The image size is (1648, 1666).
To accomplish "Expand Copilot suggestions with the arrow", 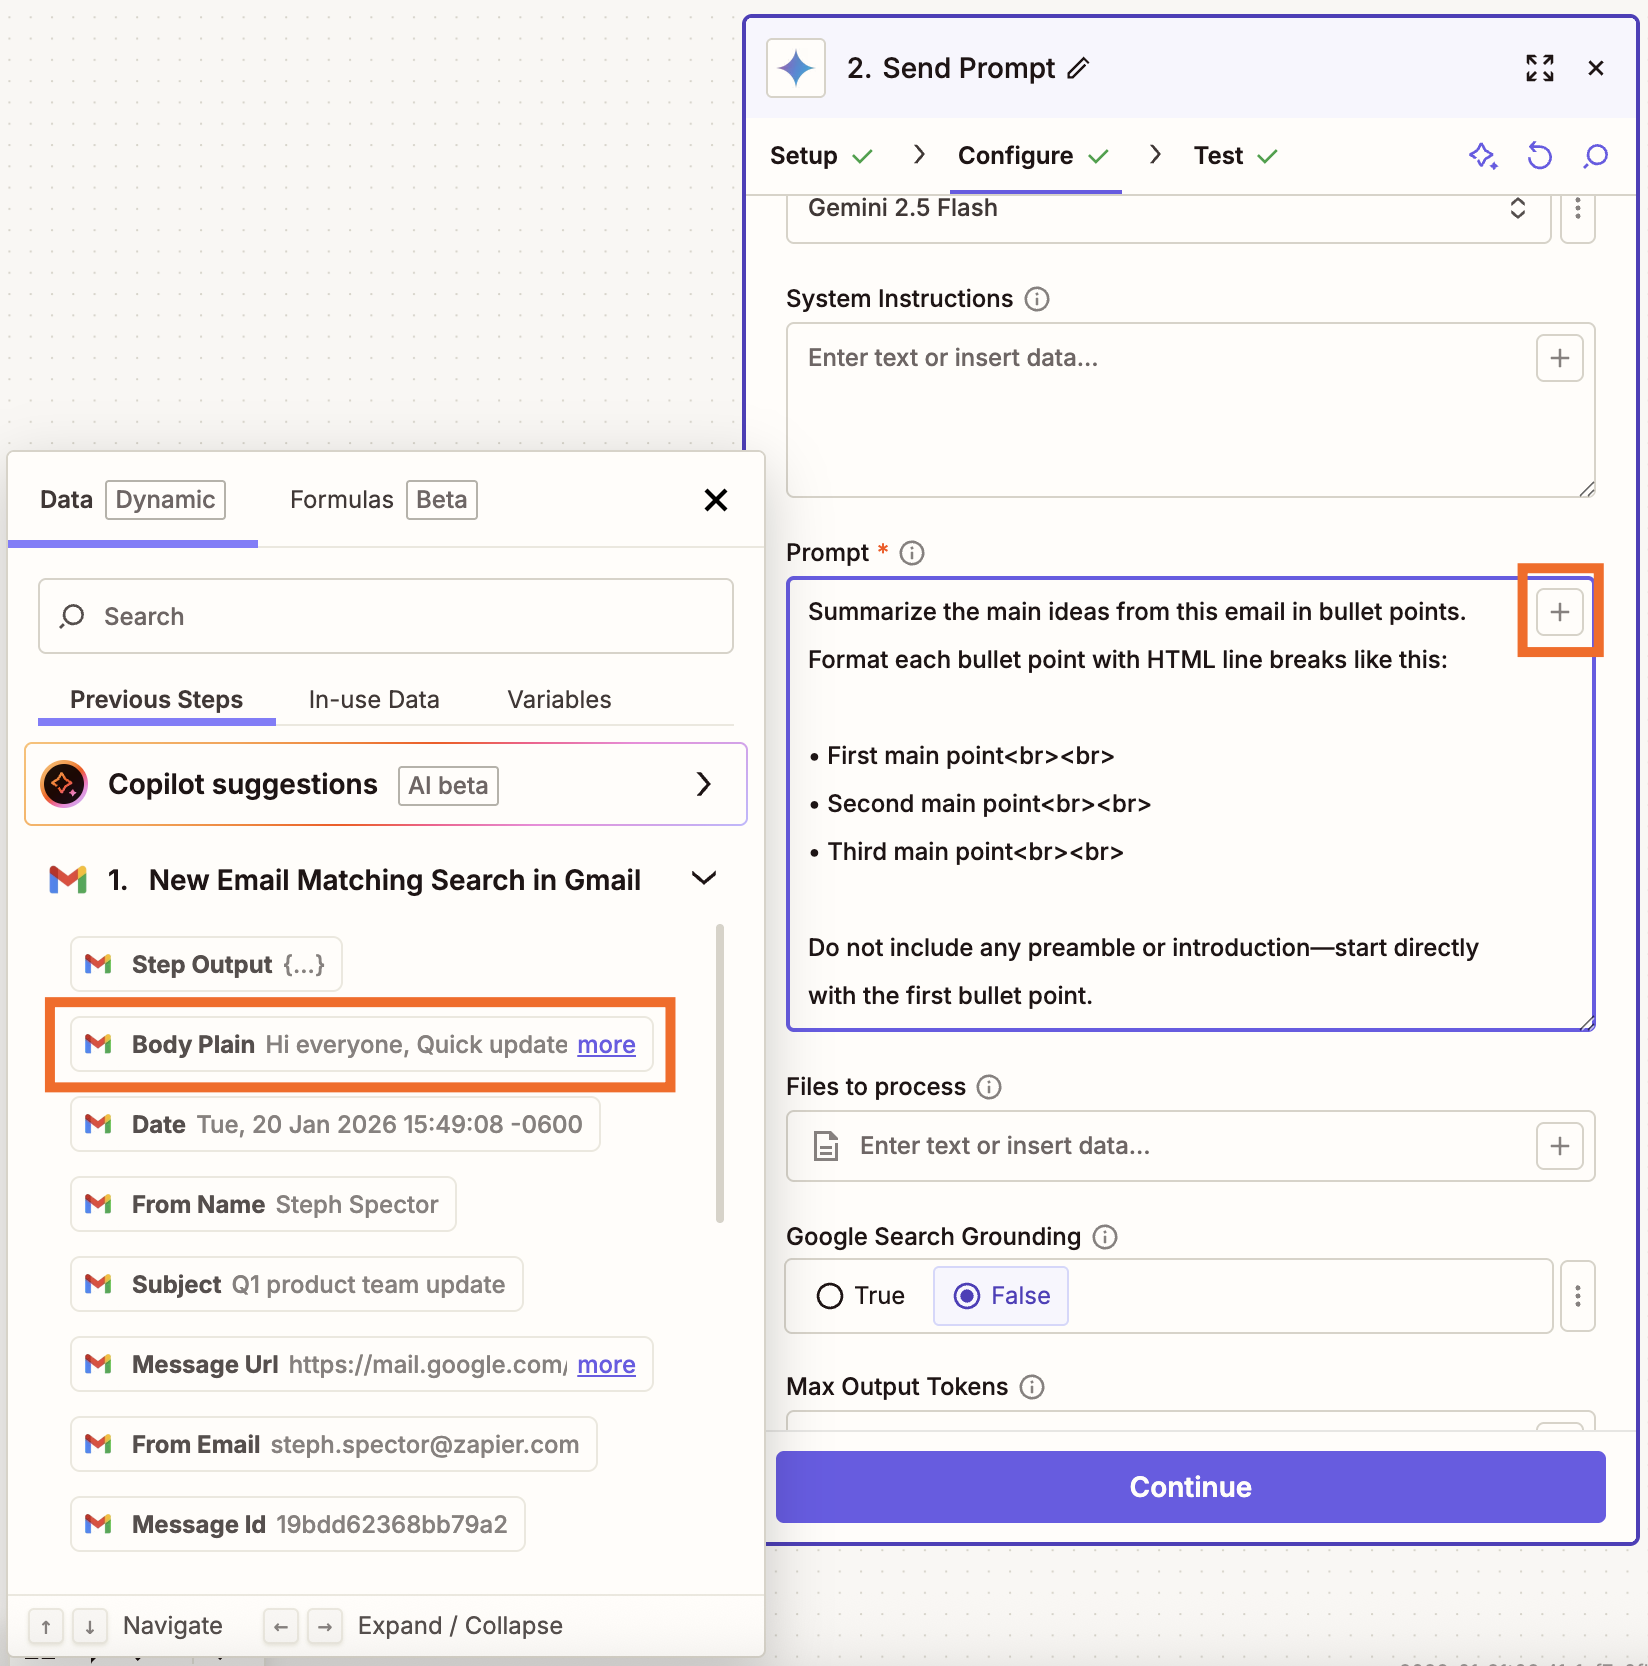I will pos(704,784).
